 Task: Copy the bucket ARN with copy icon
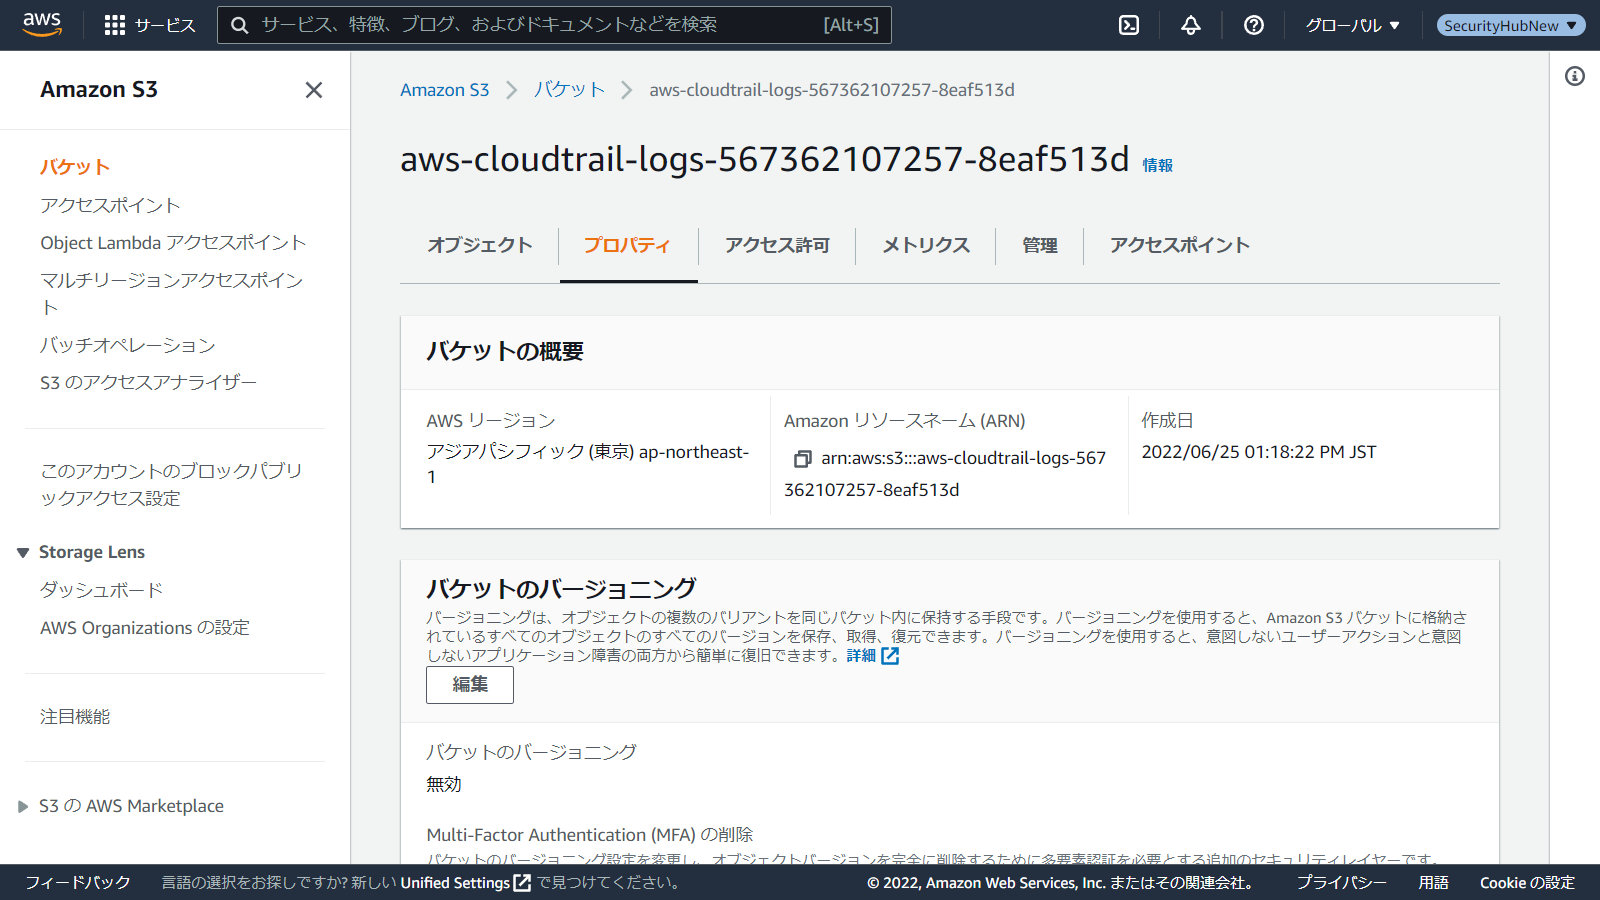tap(802, 459)
